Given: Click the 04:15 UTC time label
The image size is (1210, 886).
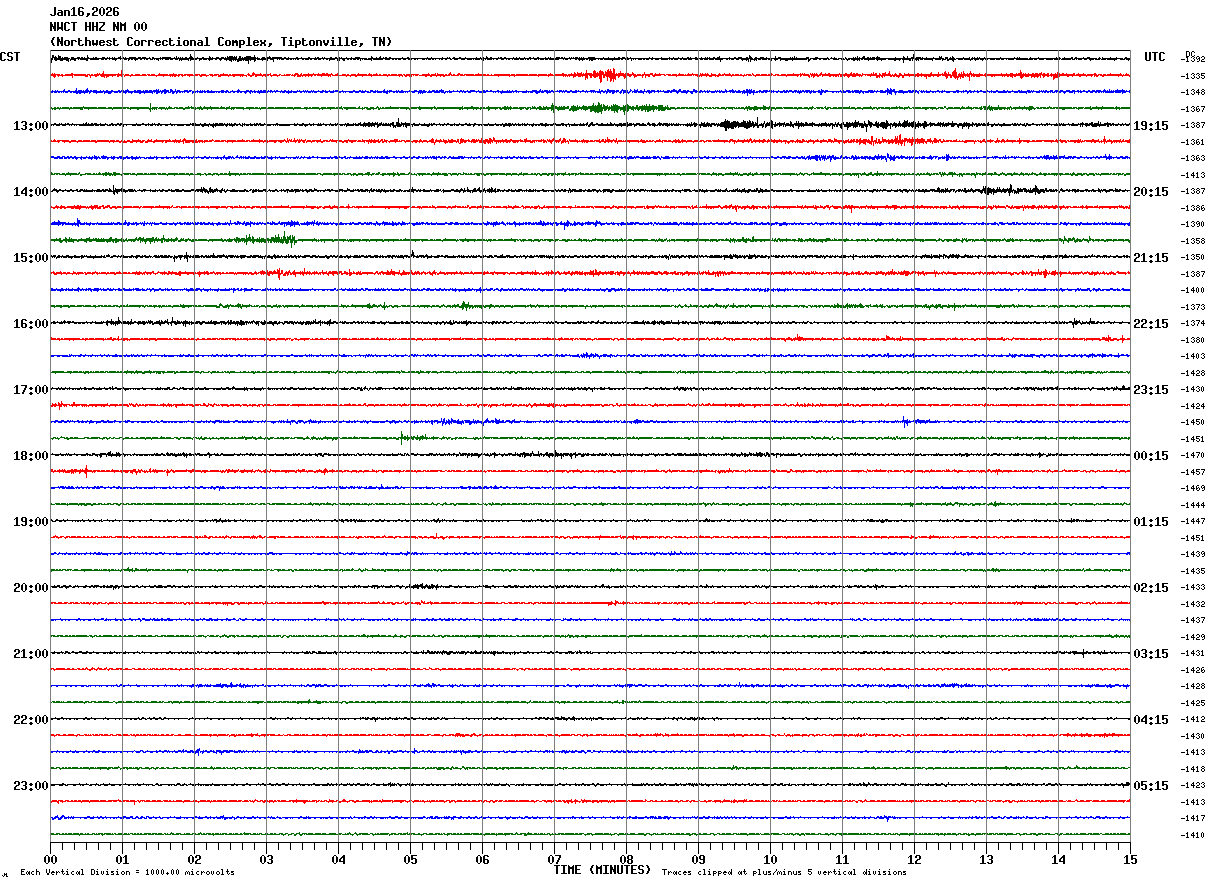Looking at the screenshot, I should (x=1151, y=720).
